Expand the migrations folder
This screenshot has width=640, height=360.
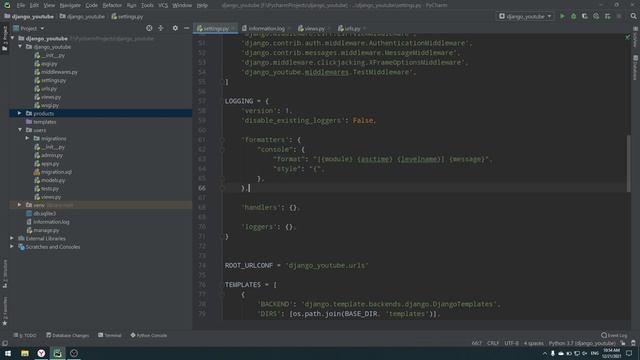click(x=27, y=138)
